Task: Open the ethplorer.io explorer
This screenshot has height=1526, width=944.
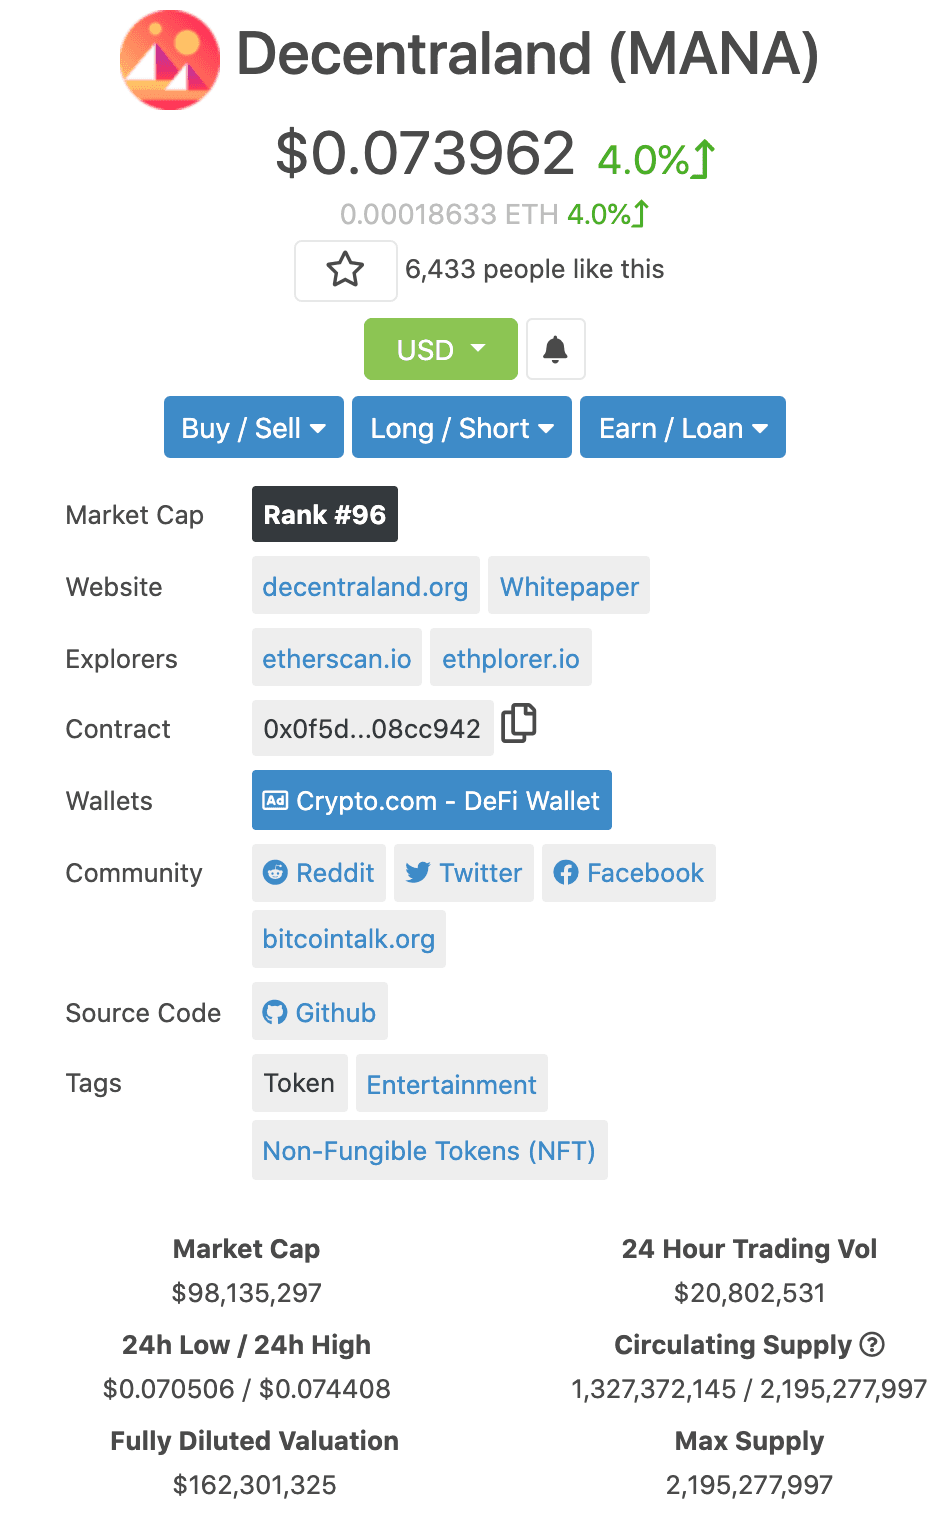Action: tap(511, 658)
